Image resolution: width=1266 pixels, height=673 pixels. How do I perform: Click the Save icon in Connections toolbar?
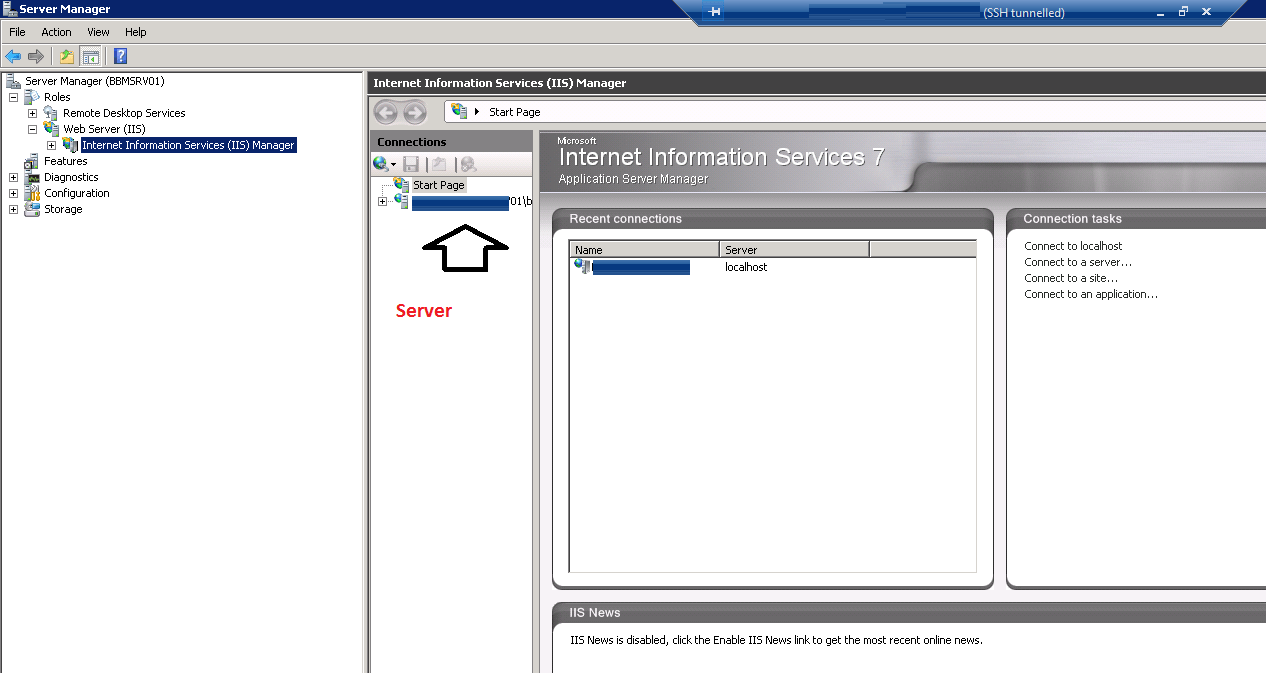(x=411, y=164)
